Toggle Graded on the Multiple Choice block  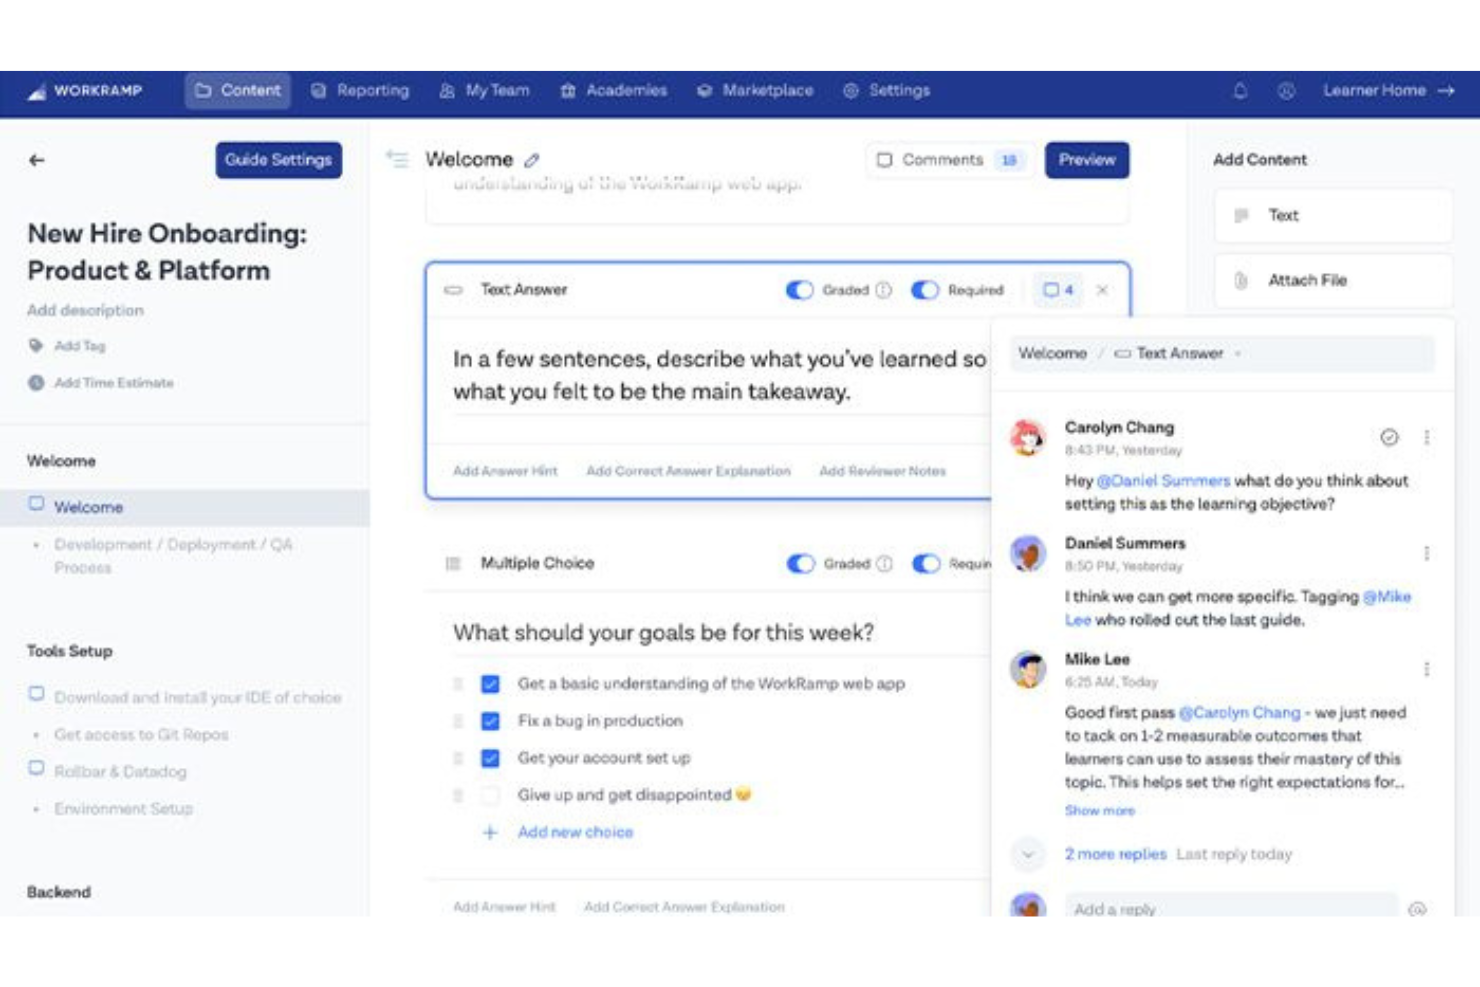[x=801, y=564]
